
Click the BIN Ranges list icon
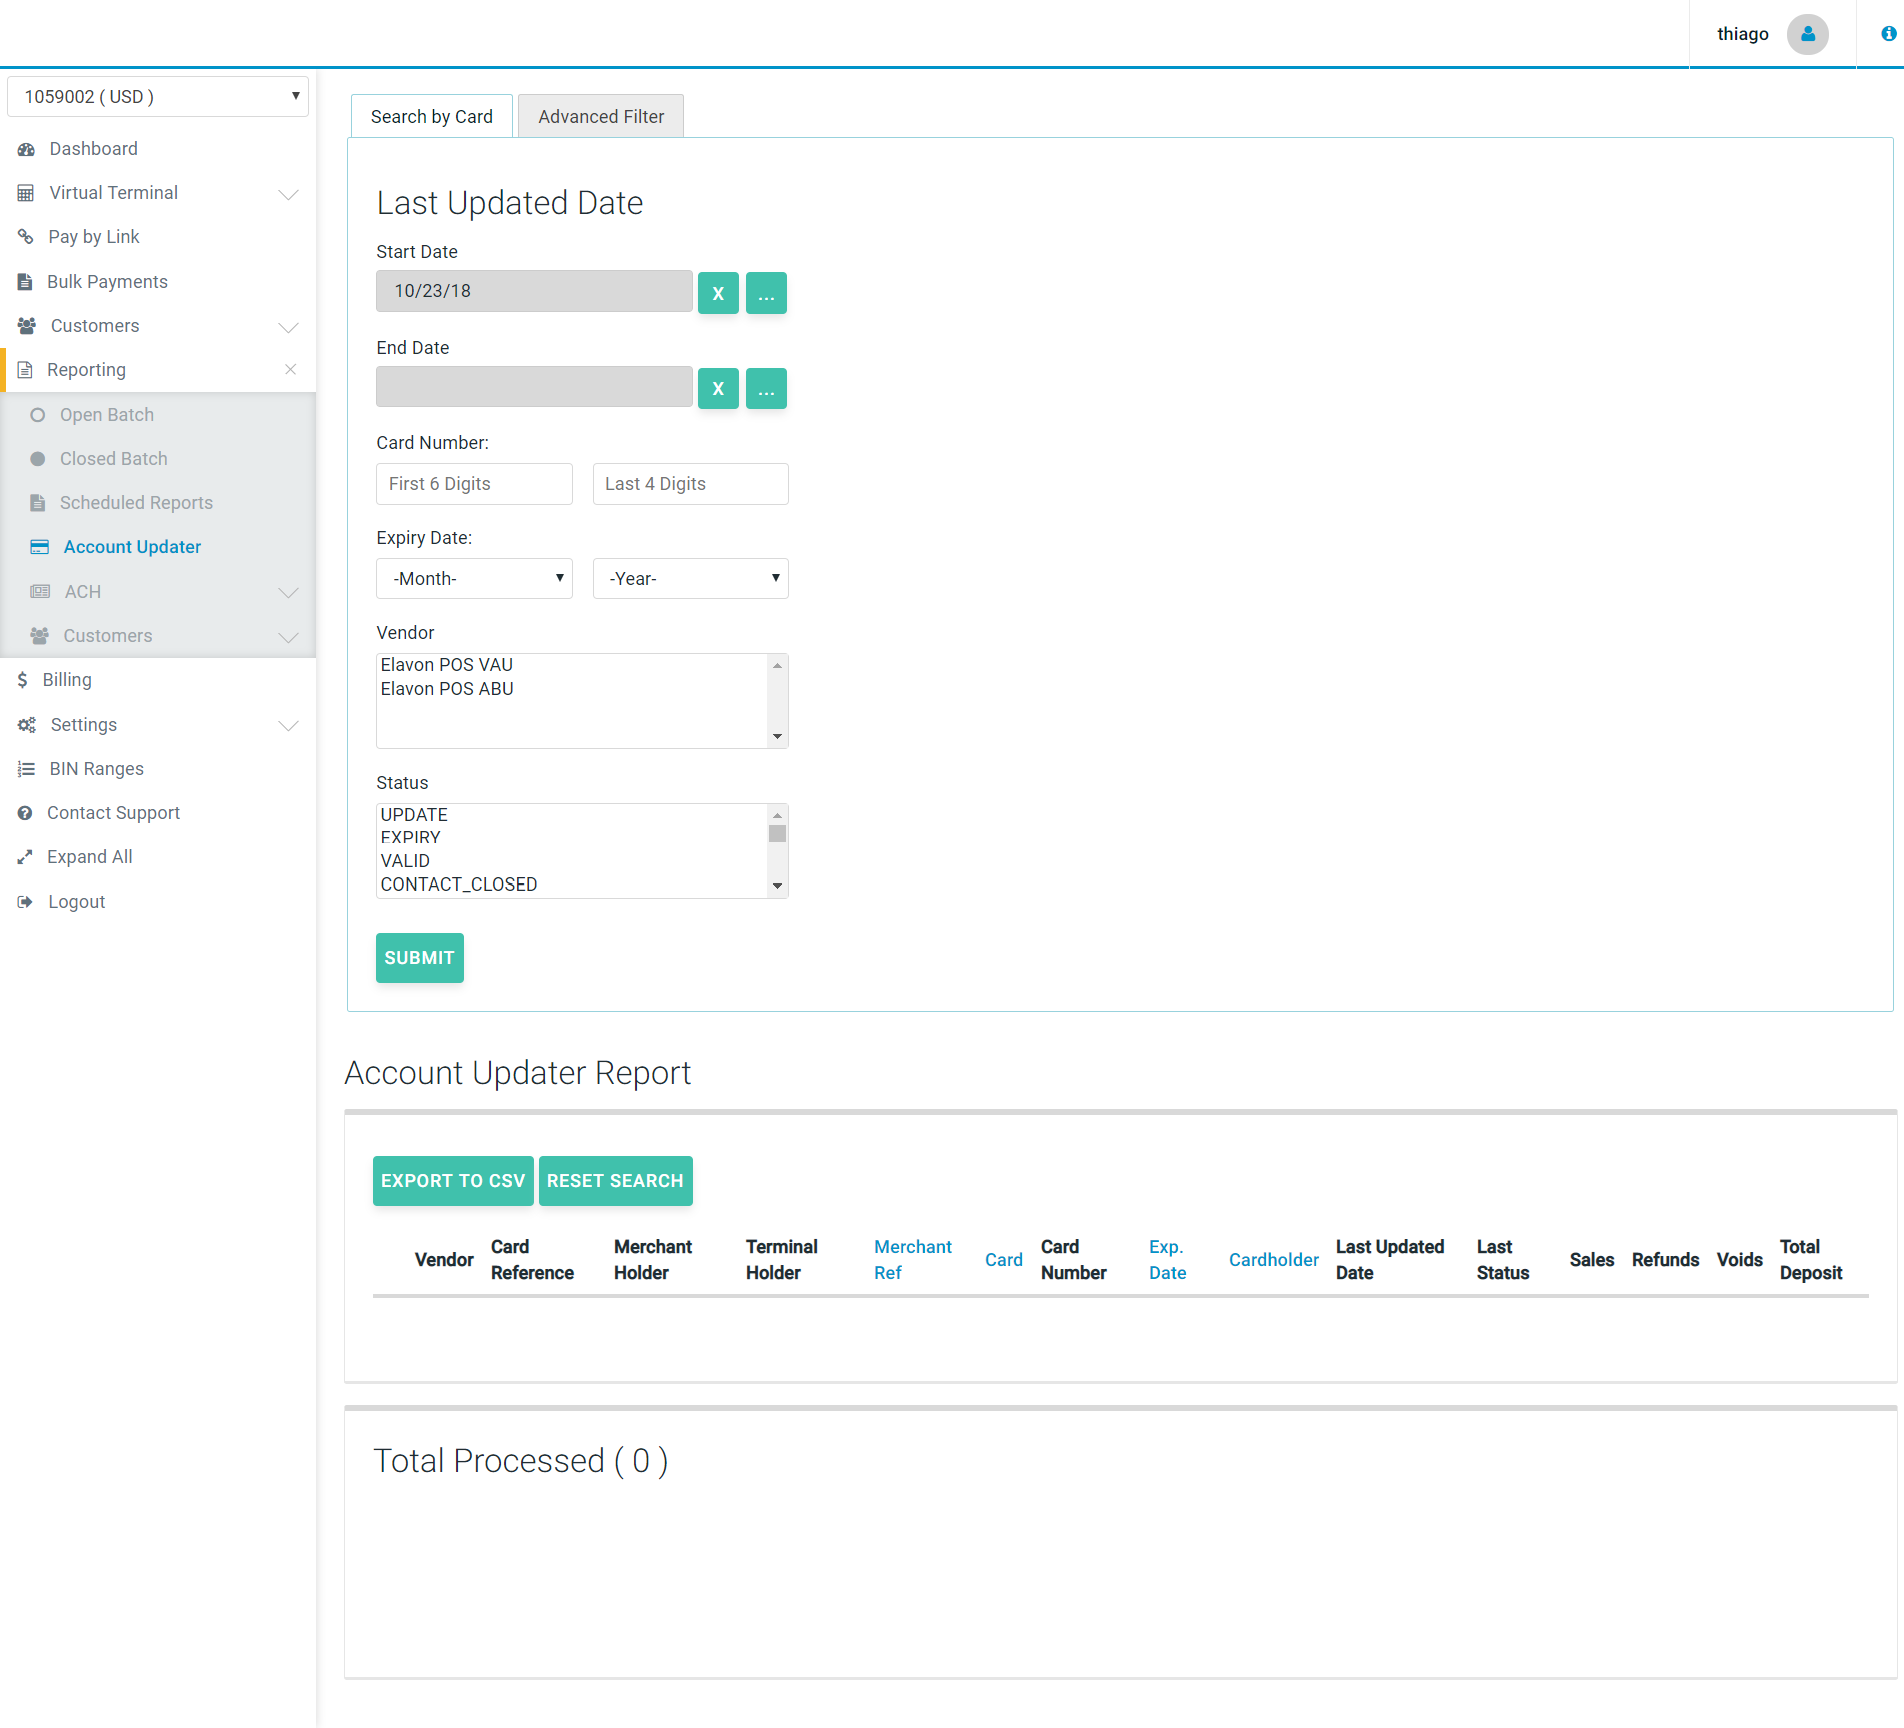point(26,769)
